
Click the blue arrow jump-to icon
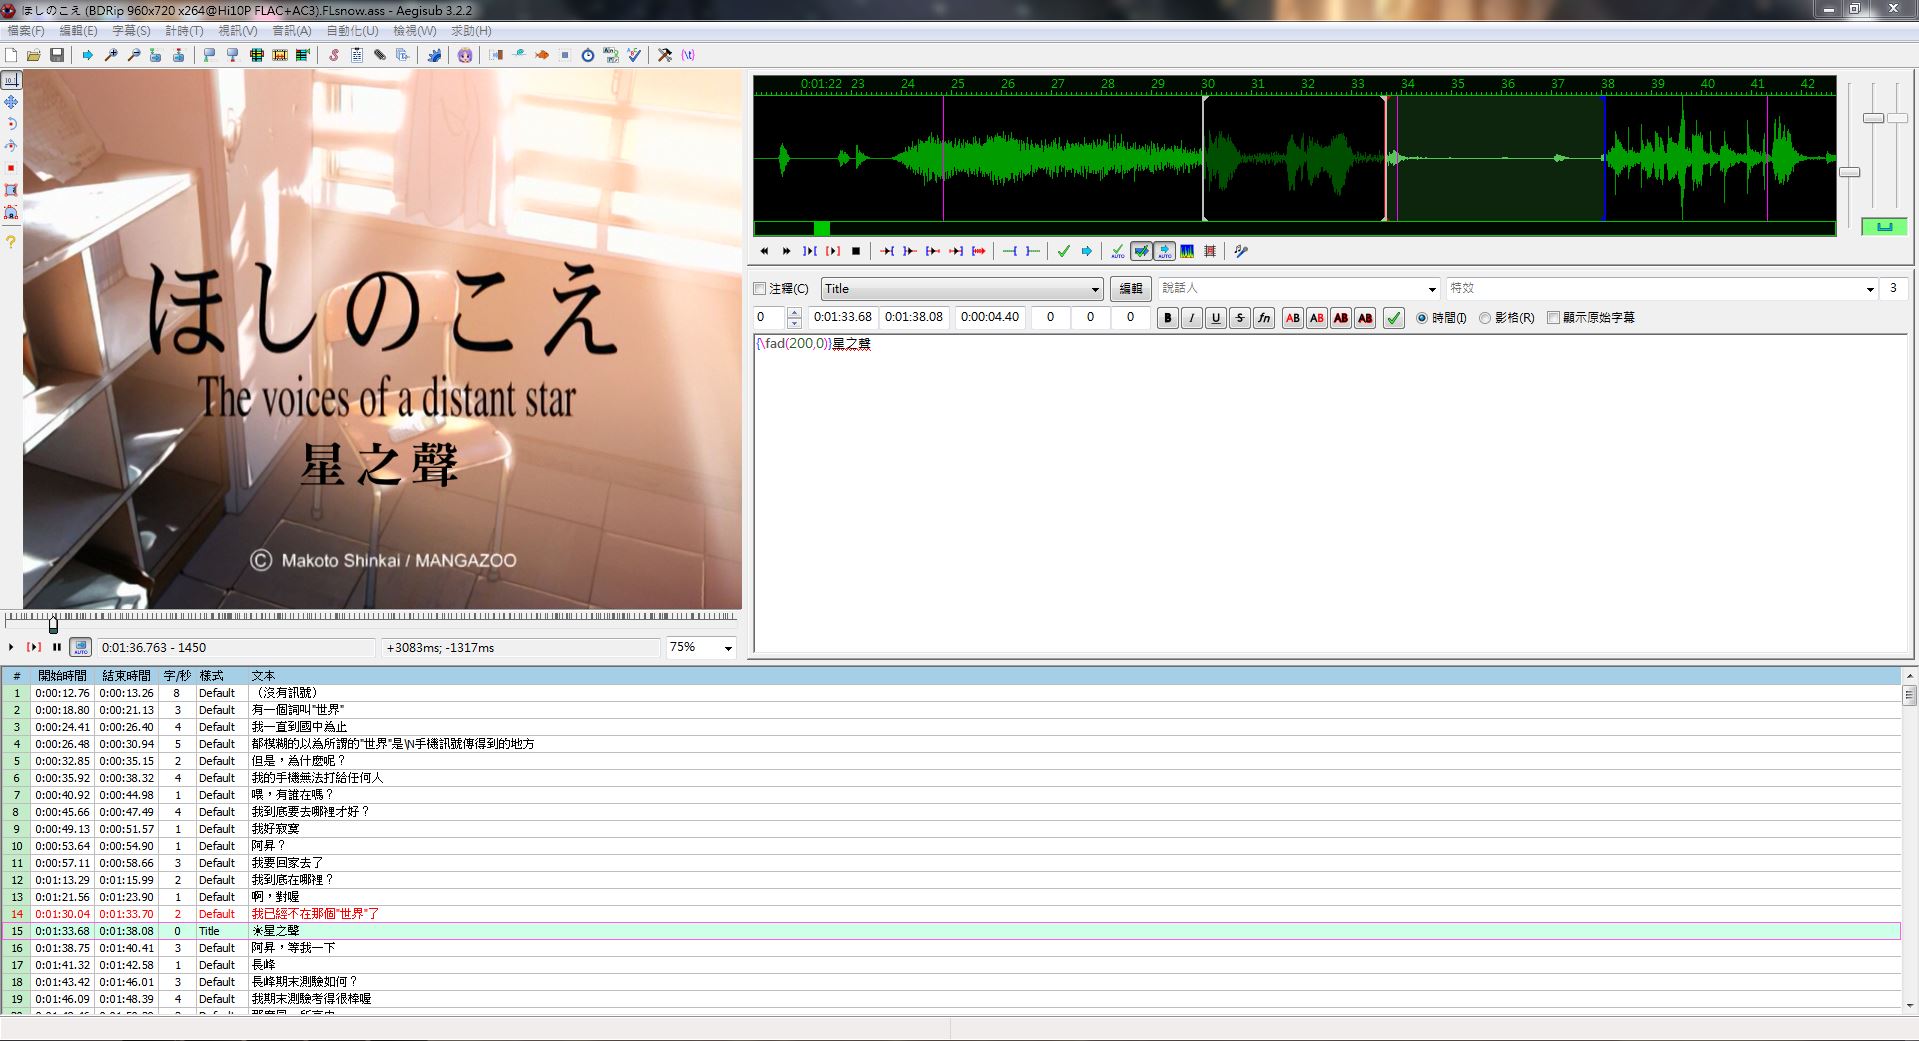tap(88, 55)
